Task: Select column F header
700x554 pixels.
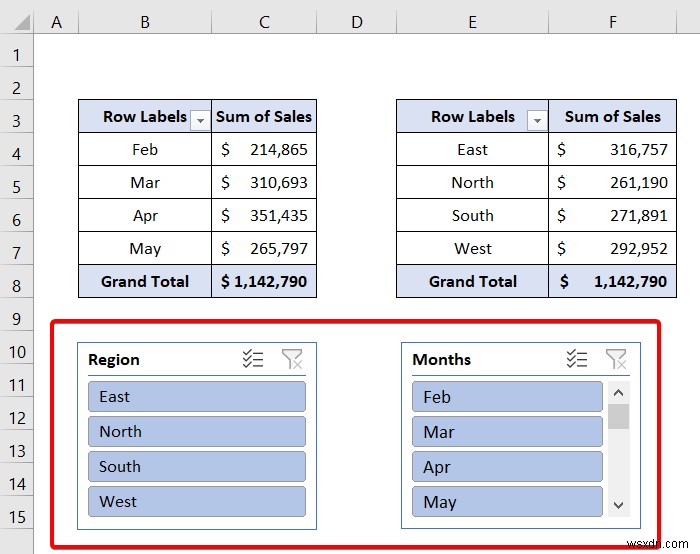Action: tap(612, 22)
